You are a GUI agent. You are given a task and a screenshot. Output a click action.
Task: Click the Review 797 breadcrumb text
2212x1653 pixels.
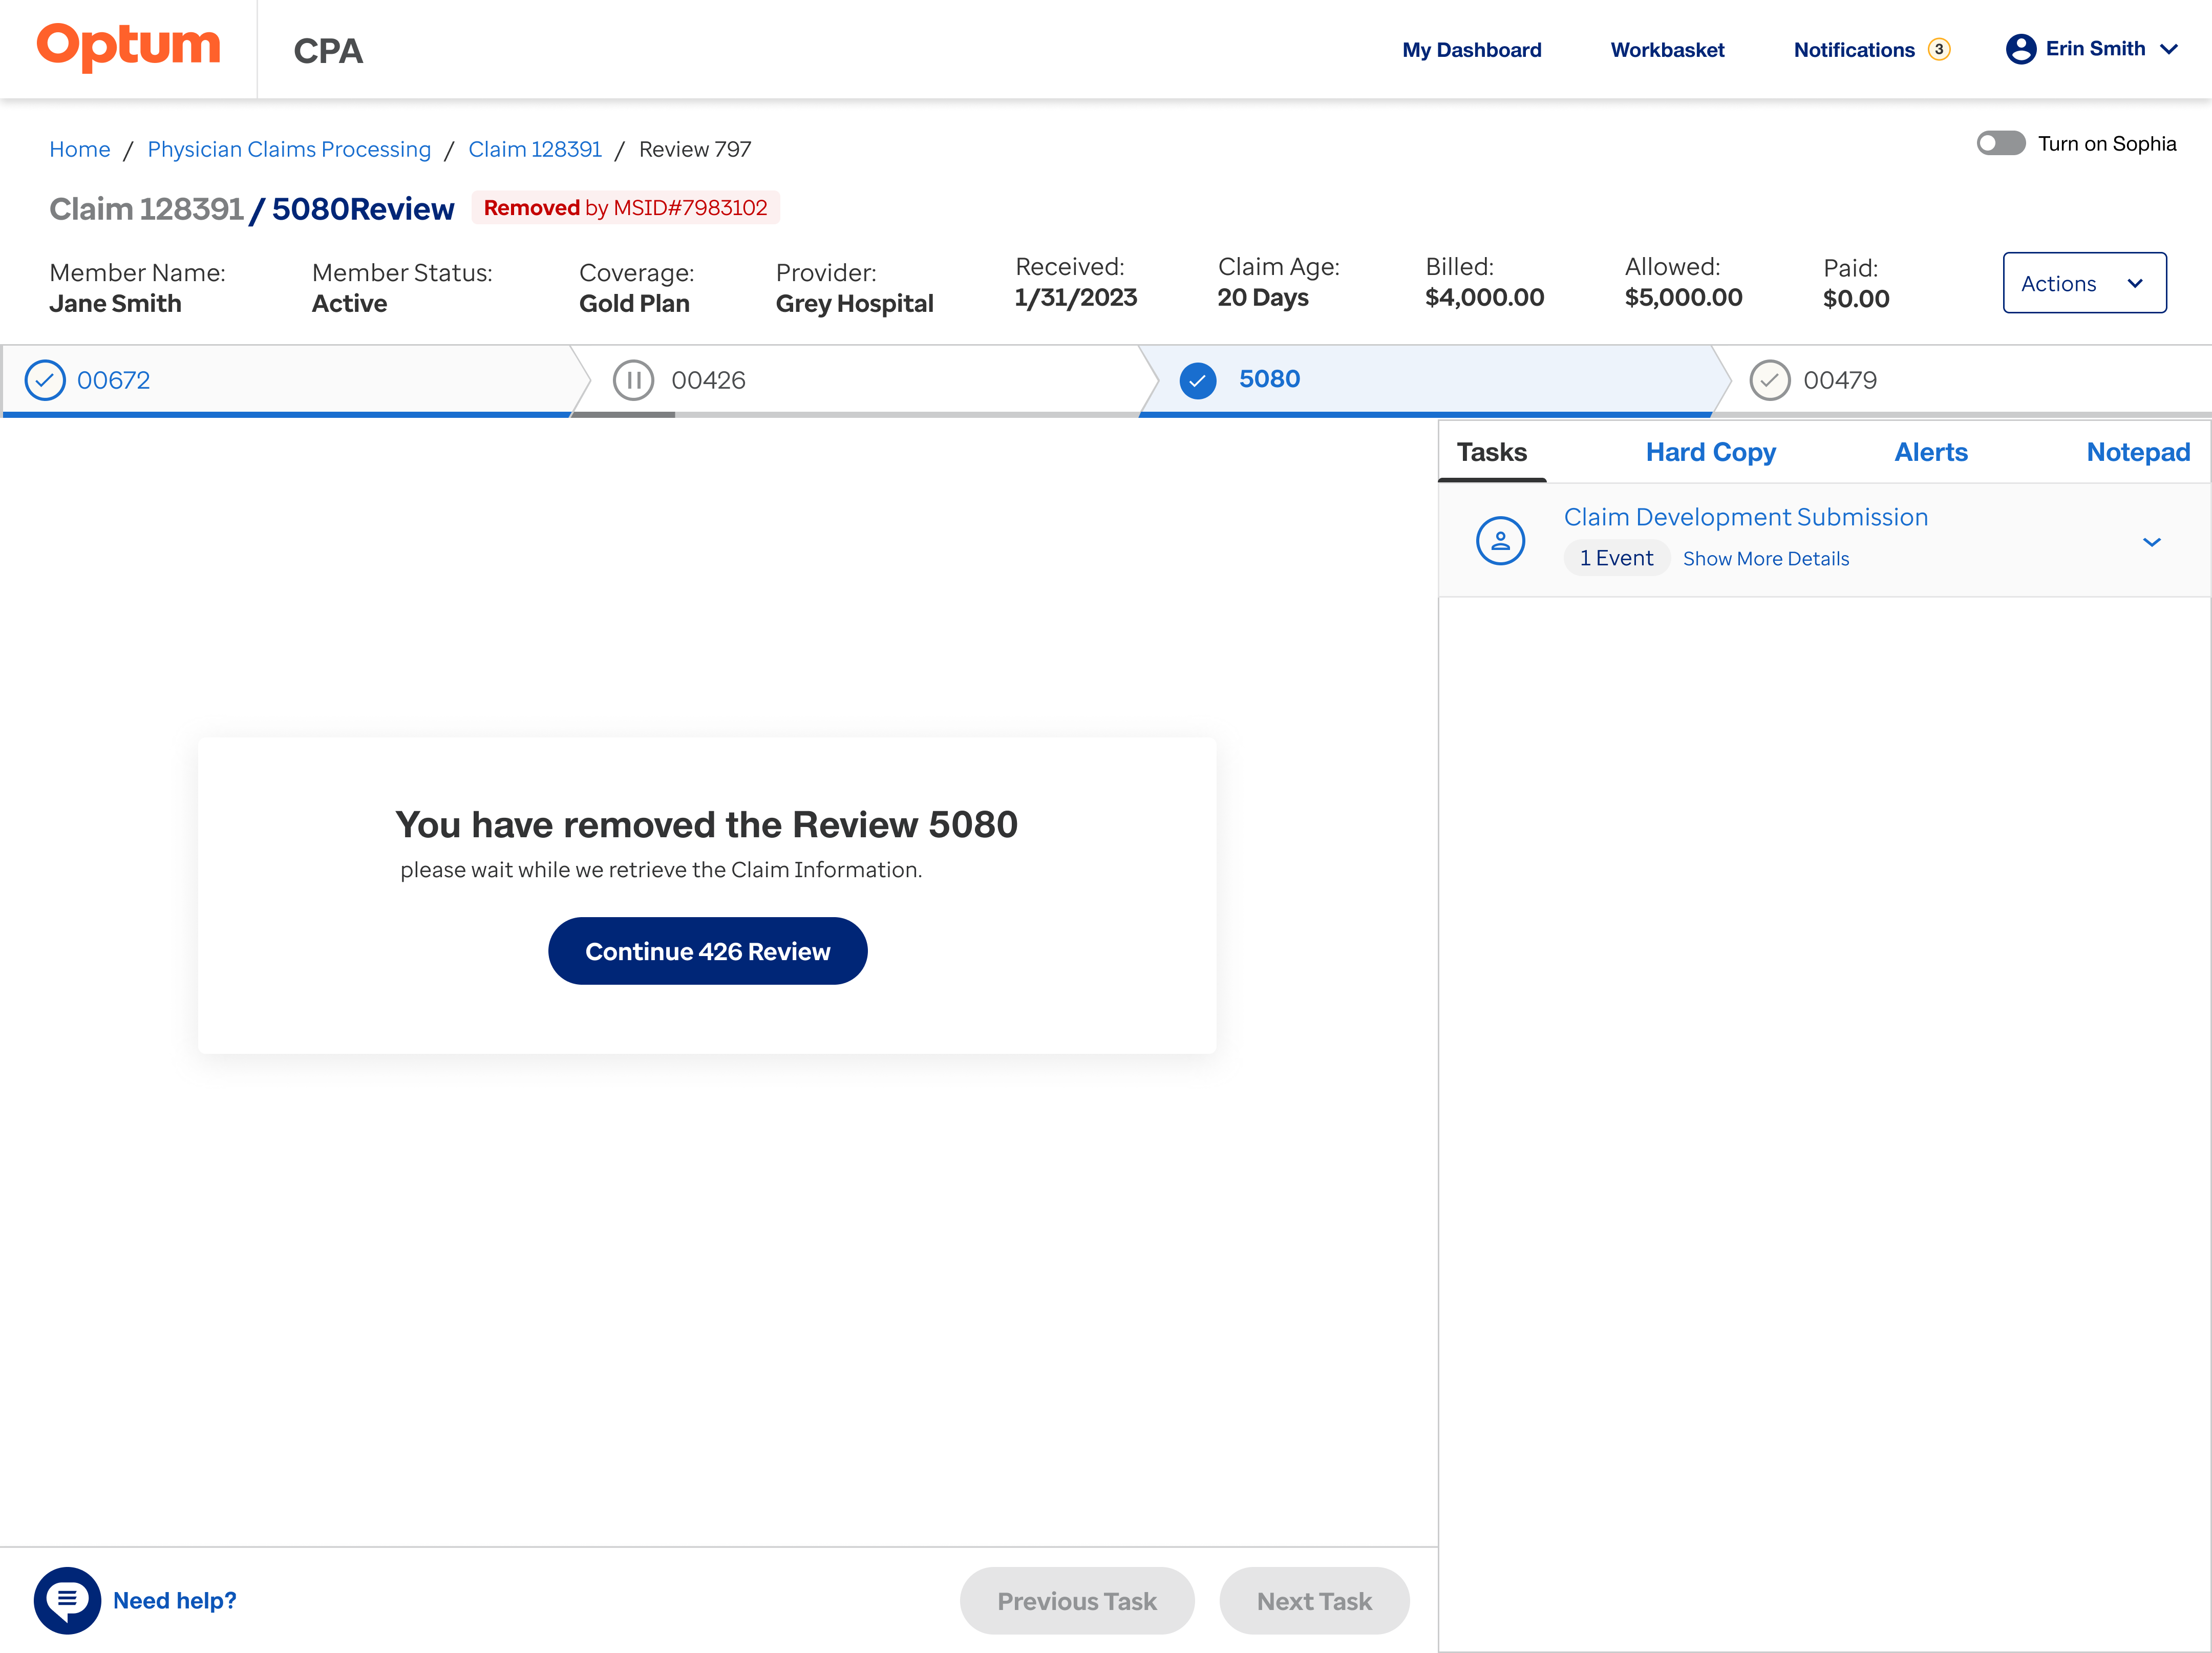695,149
